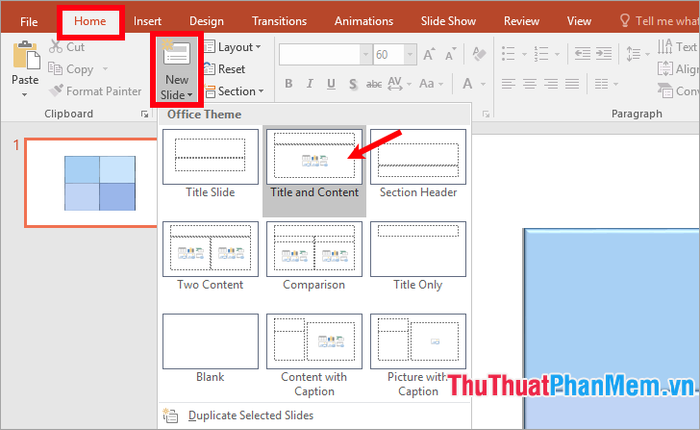Toggle Bold formatting
The image size is (700, 430).
(x=288, y=84)
